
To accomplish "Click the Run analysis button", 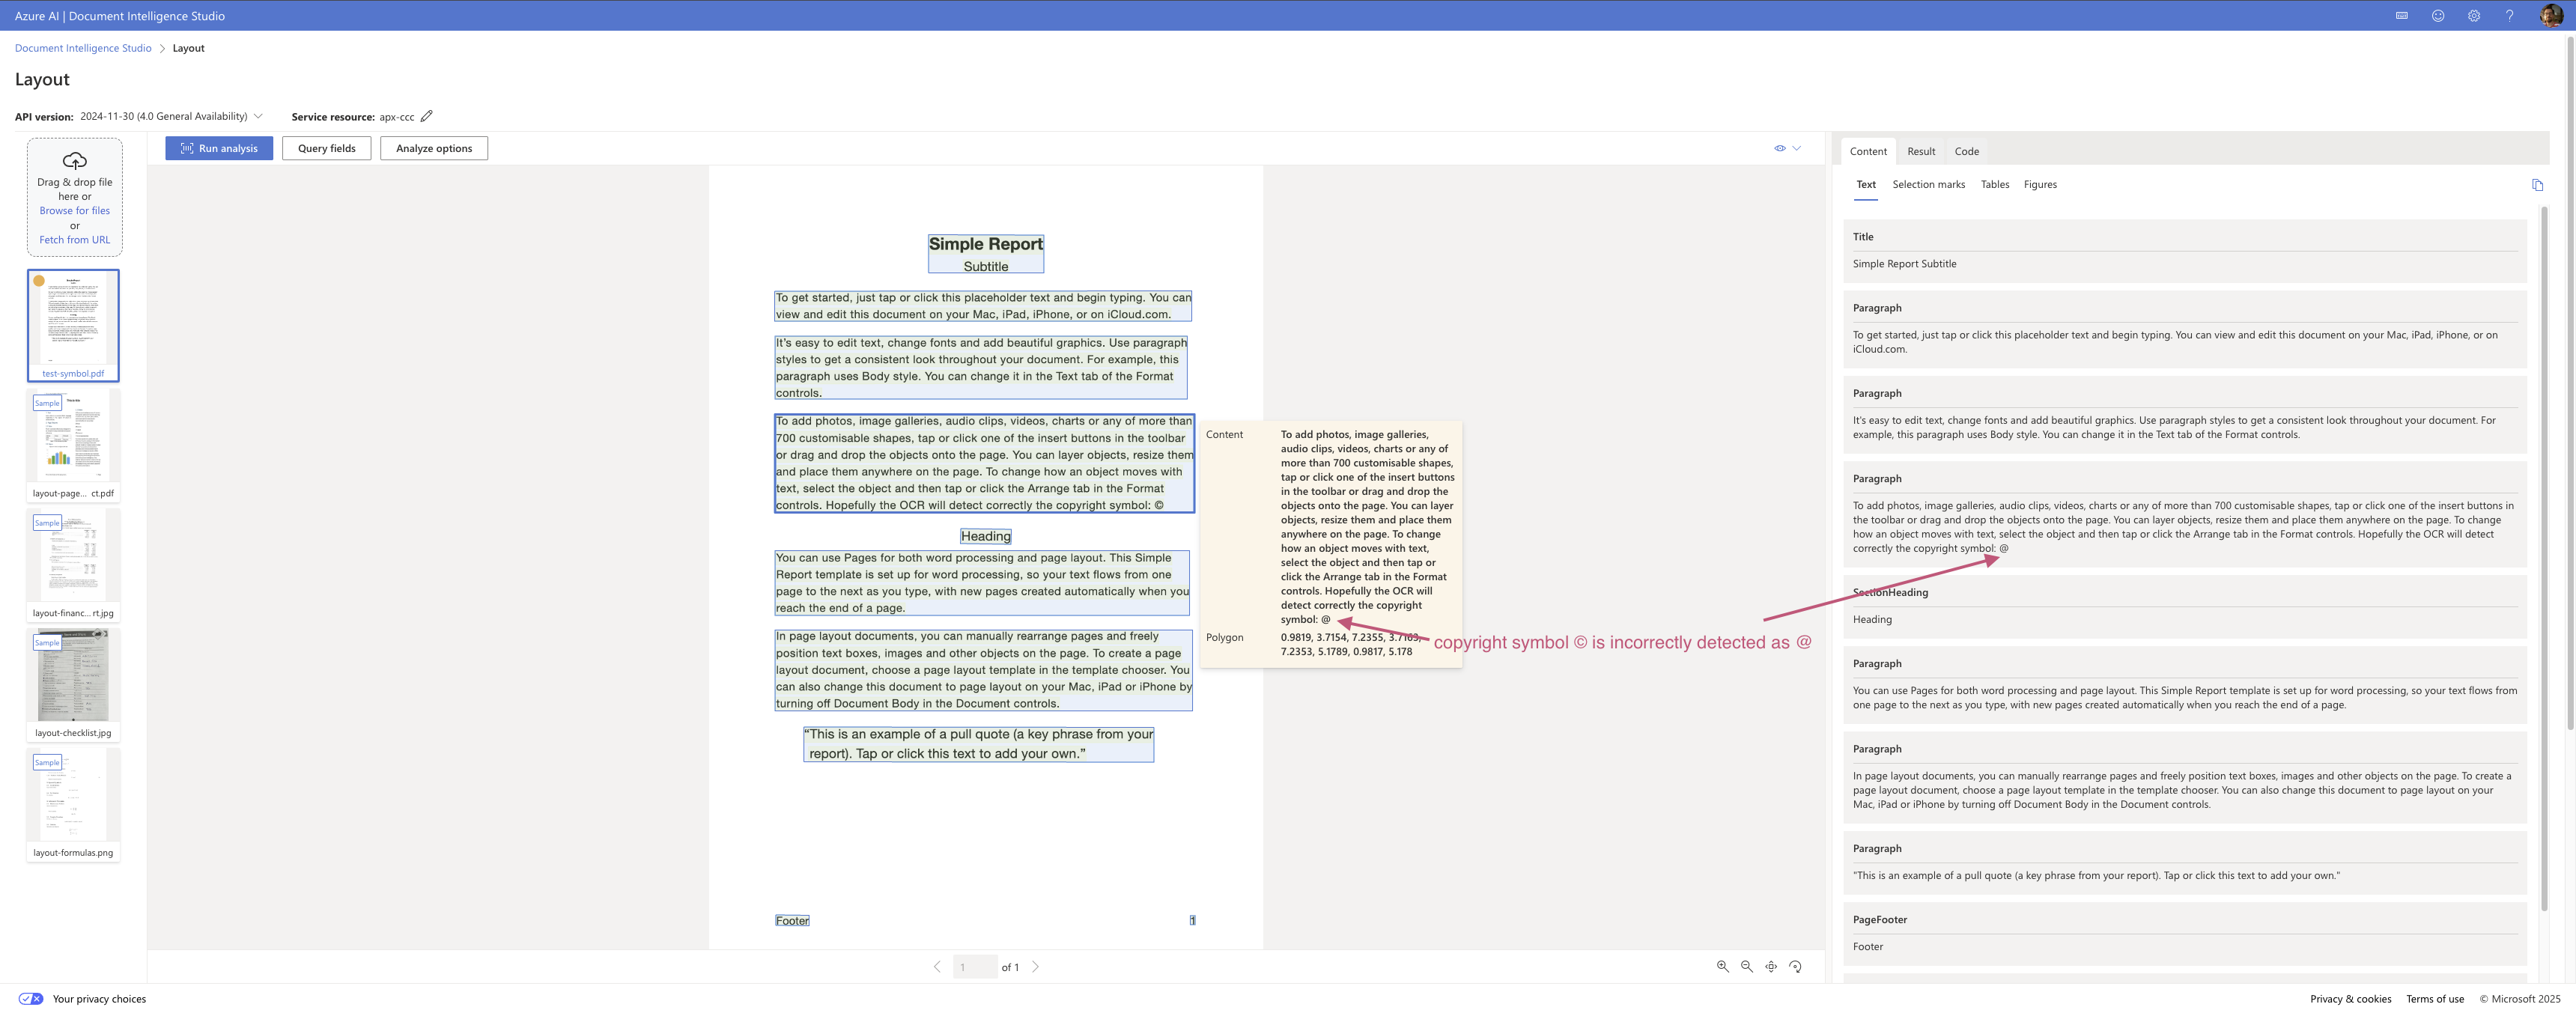I will (219, 148).
